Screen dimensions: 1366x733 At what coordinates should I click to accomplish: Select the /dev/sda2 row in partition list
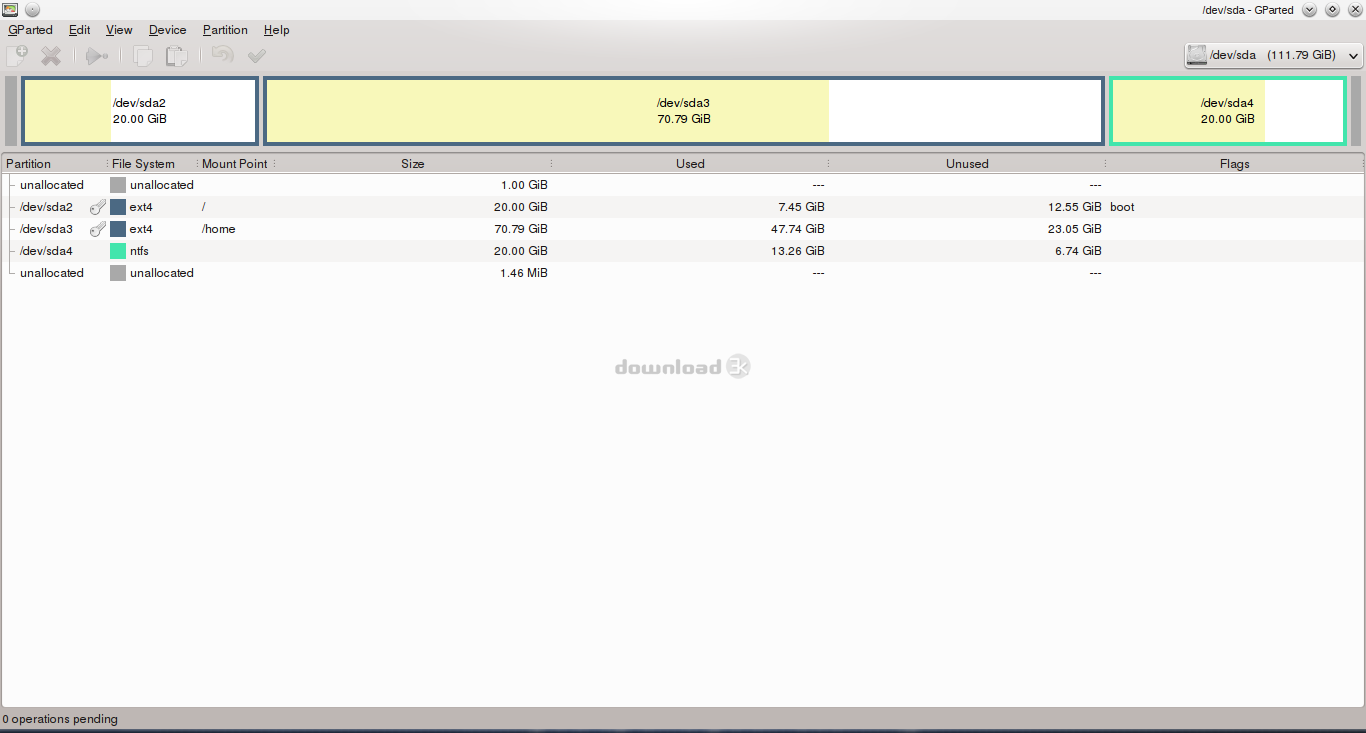(x=683, y=207)
